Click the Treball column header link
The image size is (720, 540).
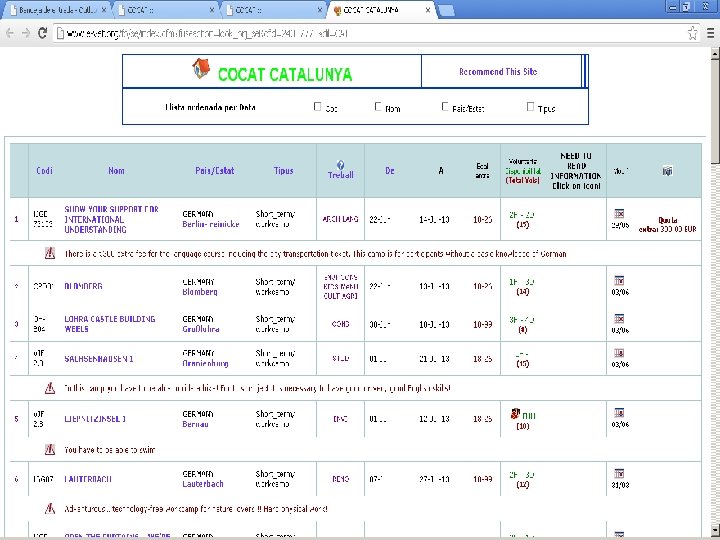[340, 175]
